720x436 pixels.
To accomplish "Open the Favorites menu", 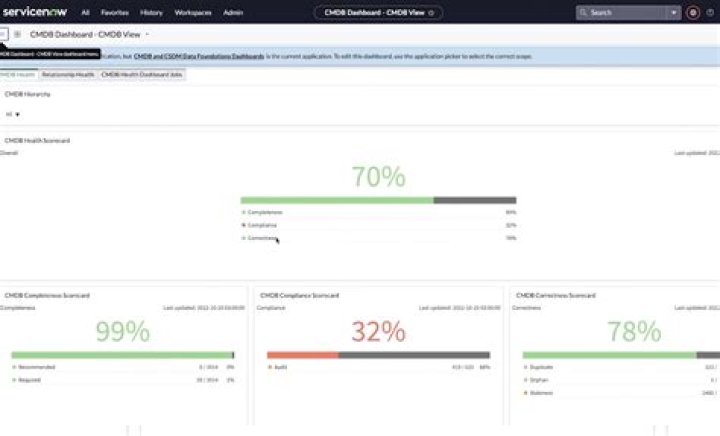I will coord(115,13).
